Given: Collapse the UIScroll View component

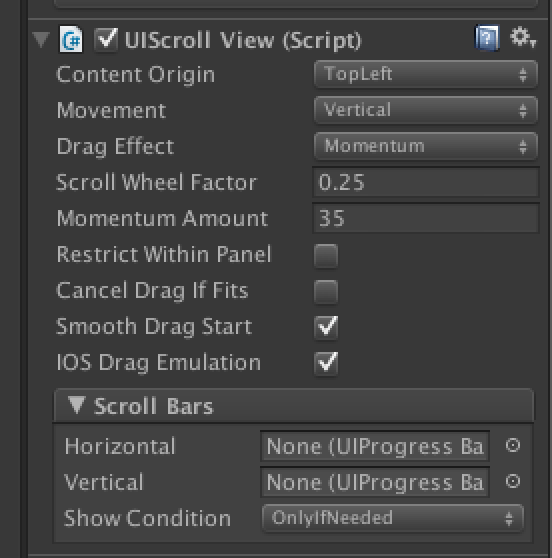Looking at the screenshot, I should click(41, 39).
